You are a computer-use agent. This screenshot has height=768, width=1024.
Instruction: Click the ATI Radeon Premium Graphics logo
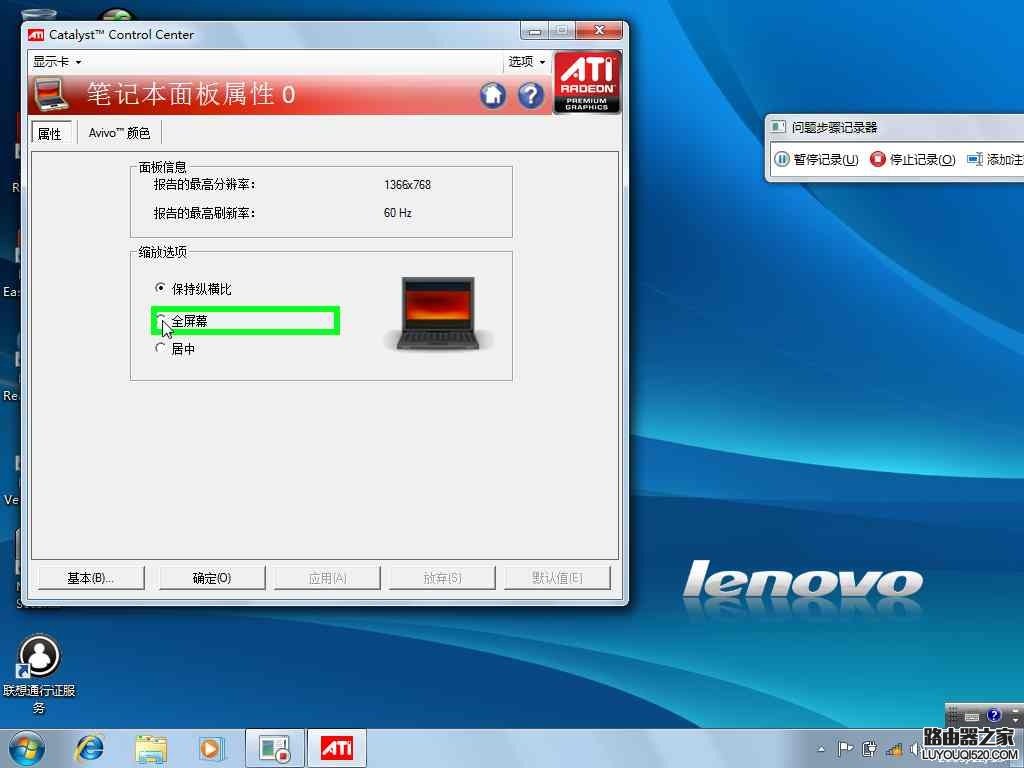(587, 81)
